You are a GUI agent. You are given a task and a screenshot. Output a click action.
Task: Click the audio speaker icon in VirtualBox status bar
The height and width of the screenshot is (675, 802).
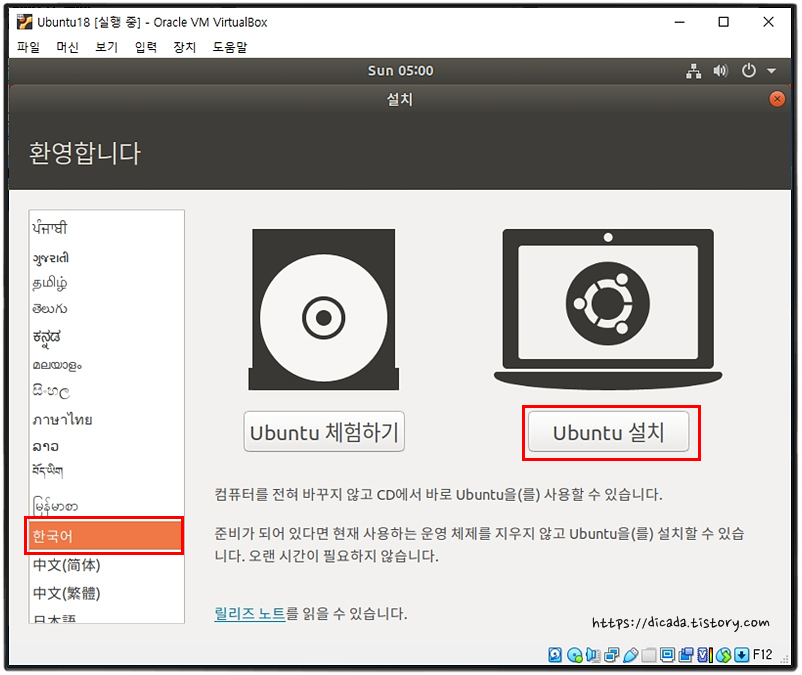(593, 655)
